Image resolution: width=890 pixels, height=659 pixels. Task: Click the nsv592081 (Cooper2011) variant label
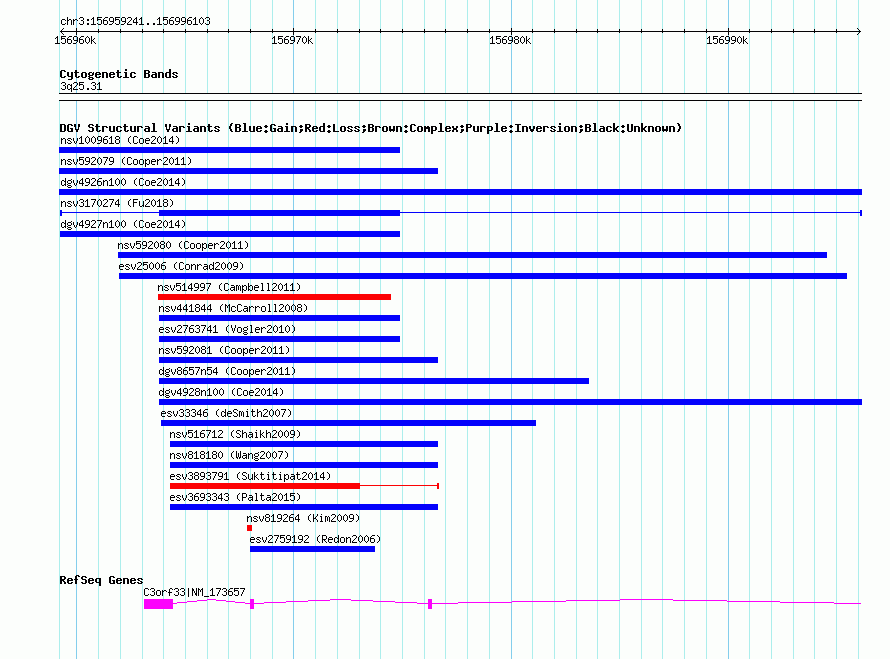click(224, 350)
